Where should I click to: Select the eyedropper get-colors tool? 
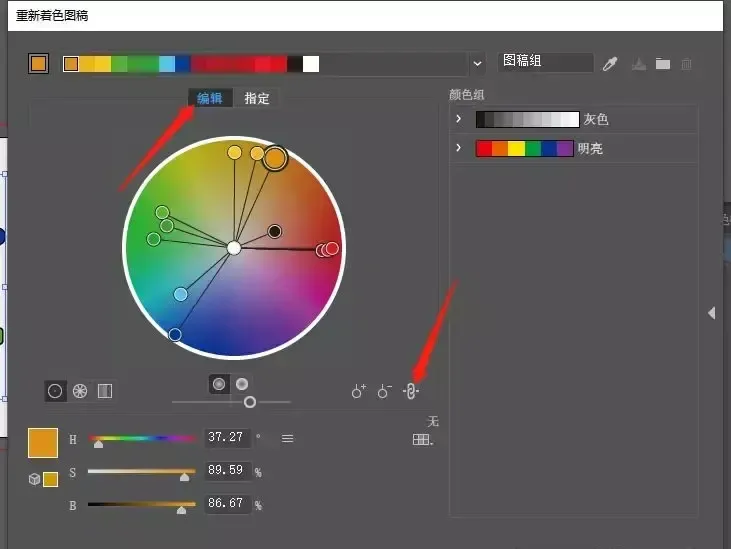tap(610, 64)
